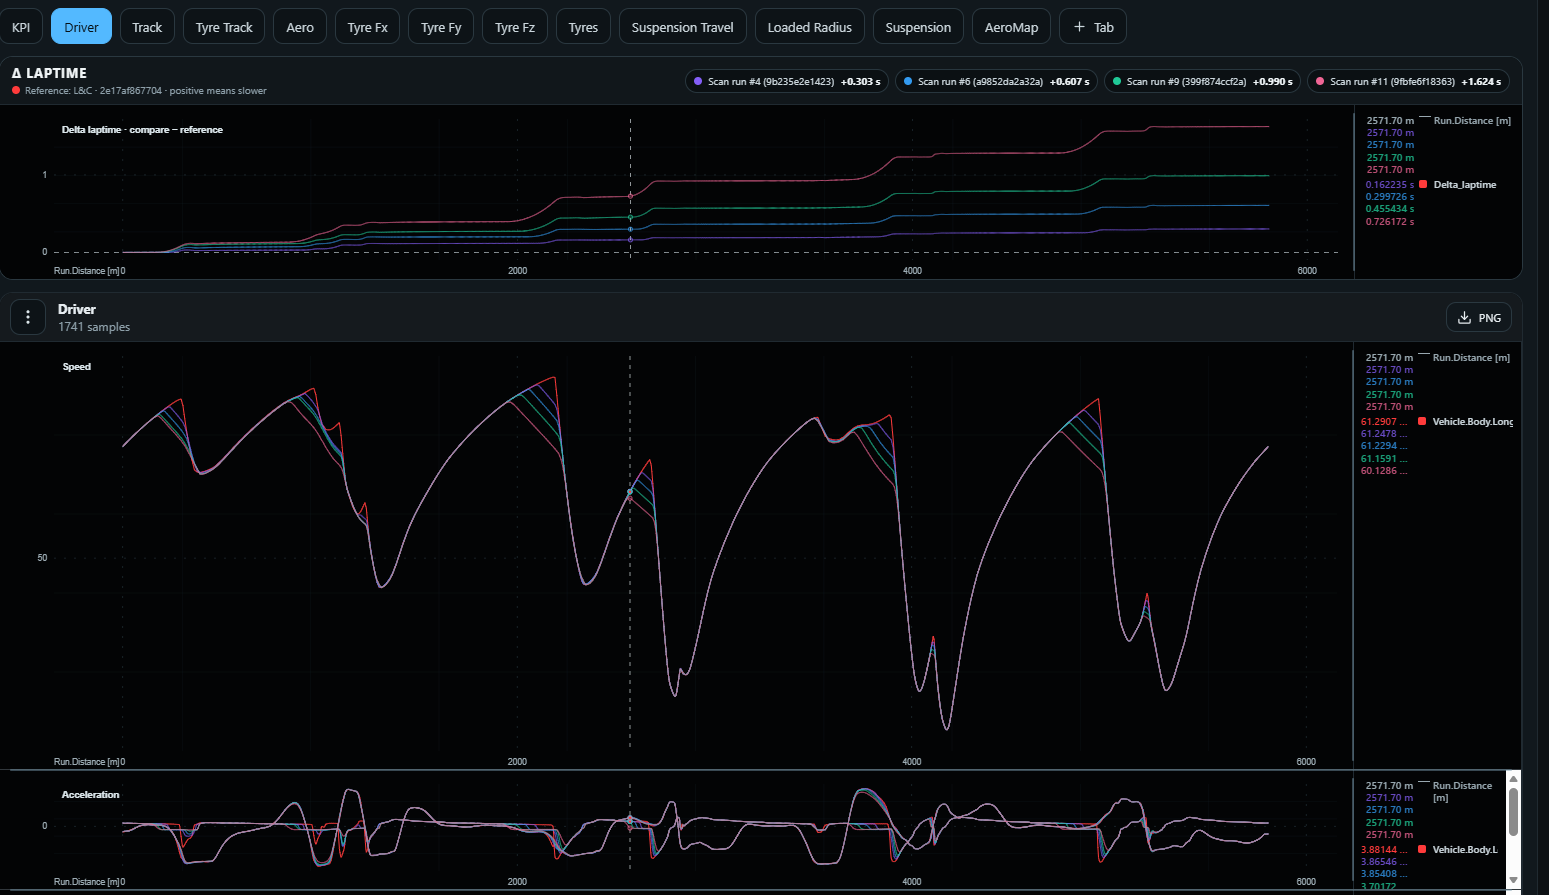The height and width of the screenshot is (895, 1549).
Task: Export the Driver chart as PNG
Action: tap(1478, 317)
